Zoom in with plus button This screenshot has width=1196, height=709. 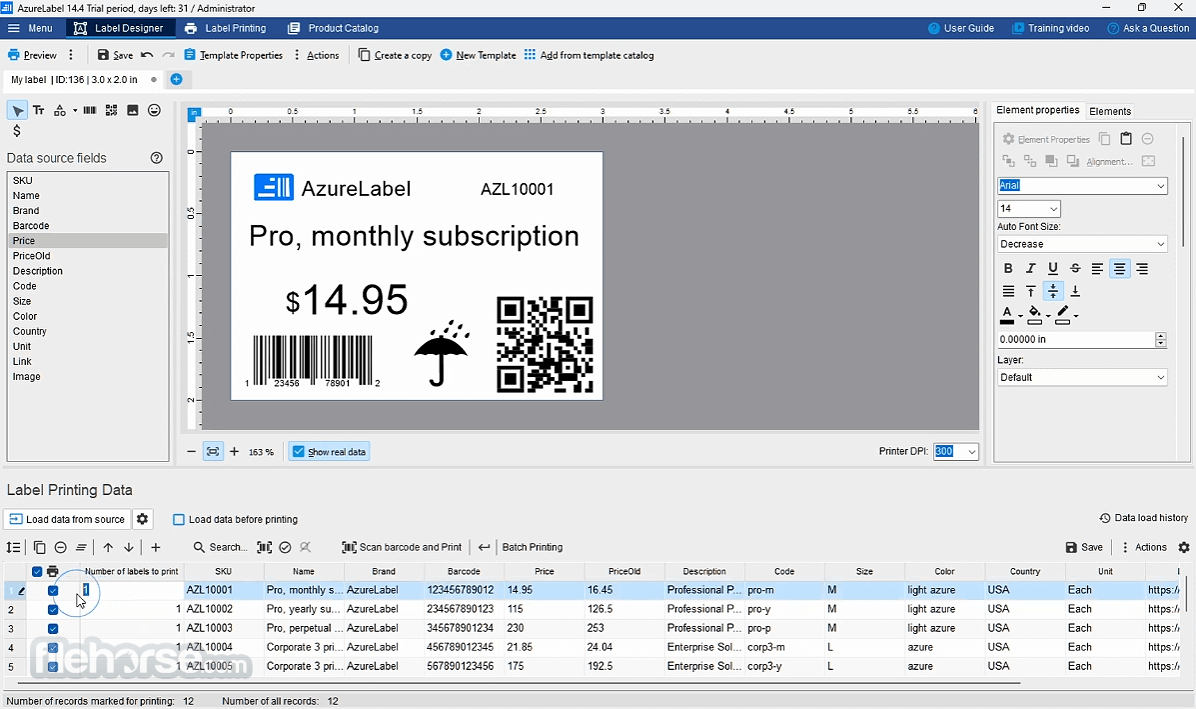click(234, 451)
